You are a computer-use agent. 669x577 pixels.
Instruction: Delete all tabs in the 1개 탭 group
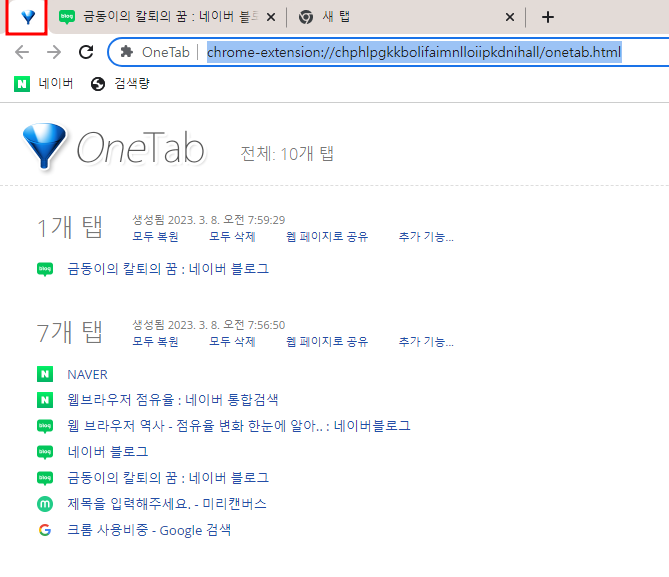coord(232,236)
